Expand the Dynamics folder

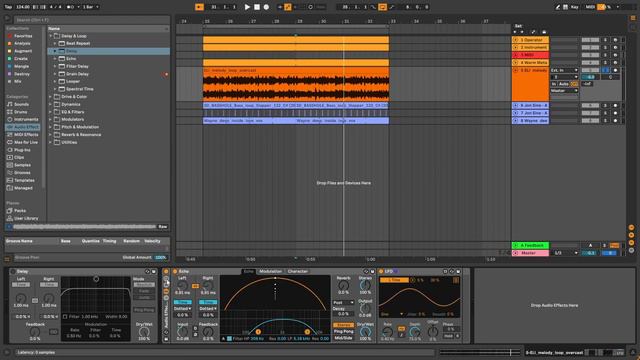[x=51, y=104]
